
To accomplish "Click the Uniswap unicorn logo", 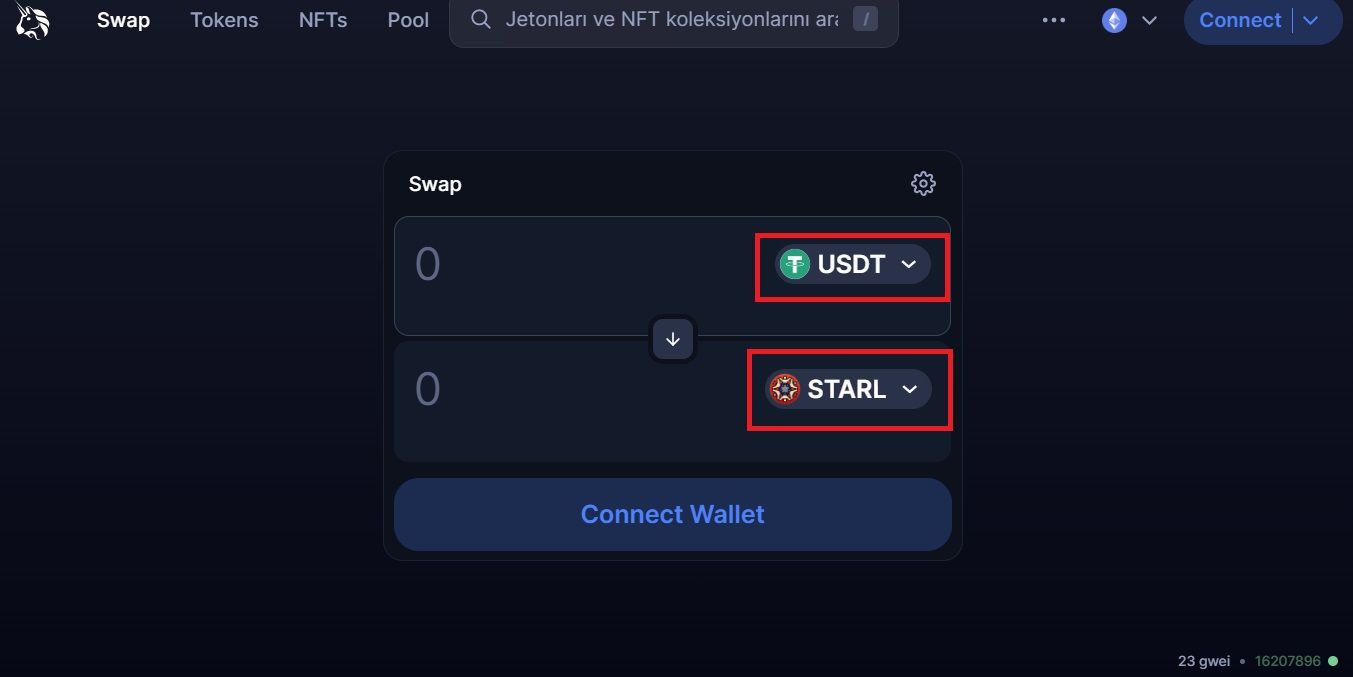I will 33,21.
